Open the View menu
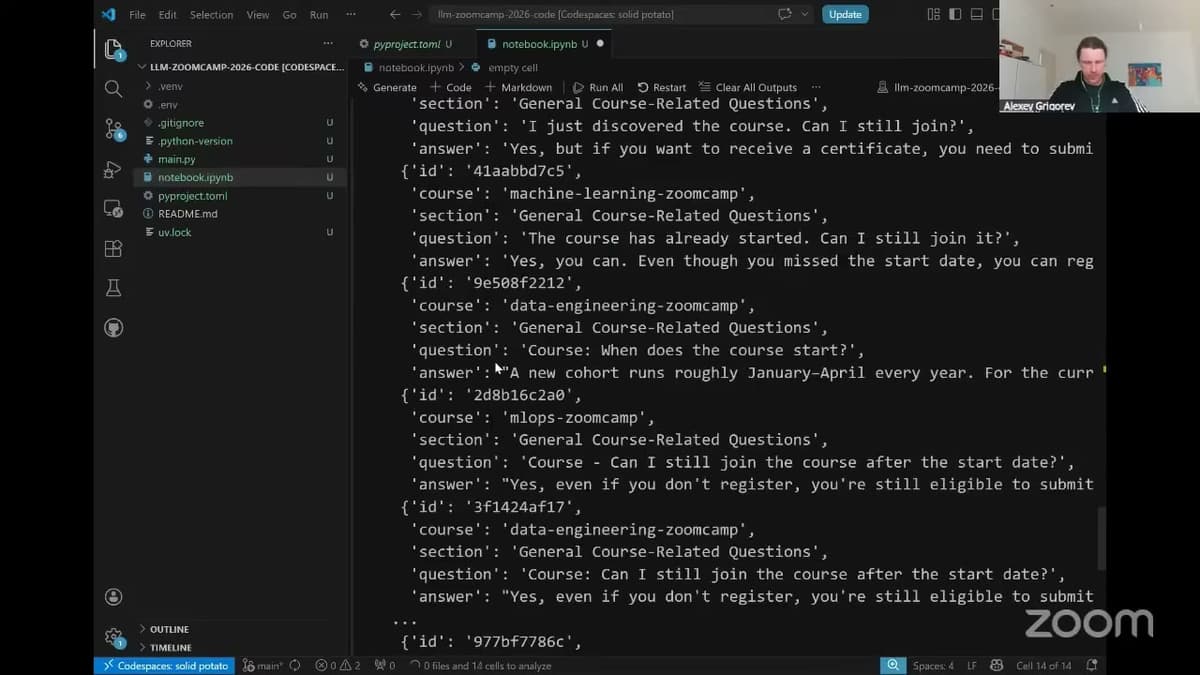The width and height of the screenshot is (1200, 675). 258,14
